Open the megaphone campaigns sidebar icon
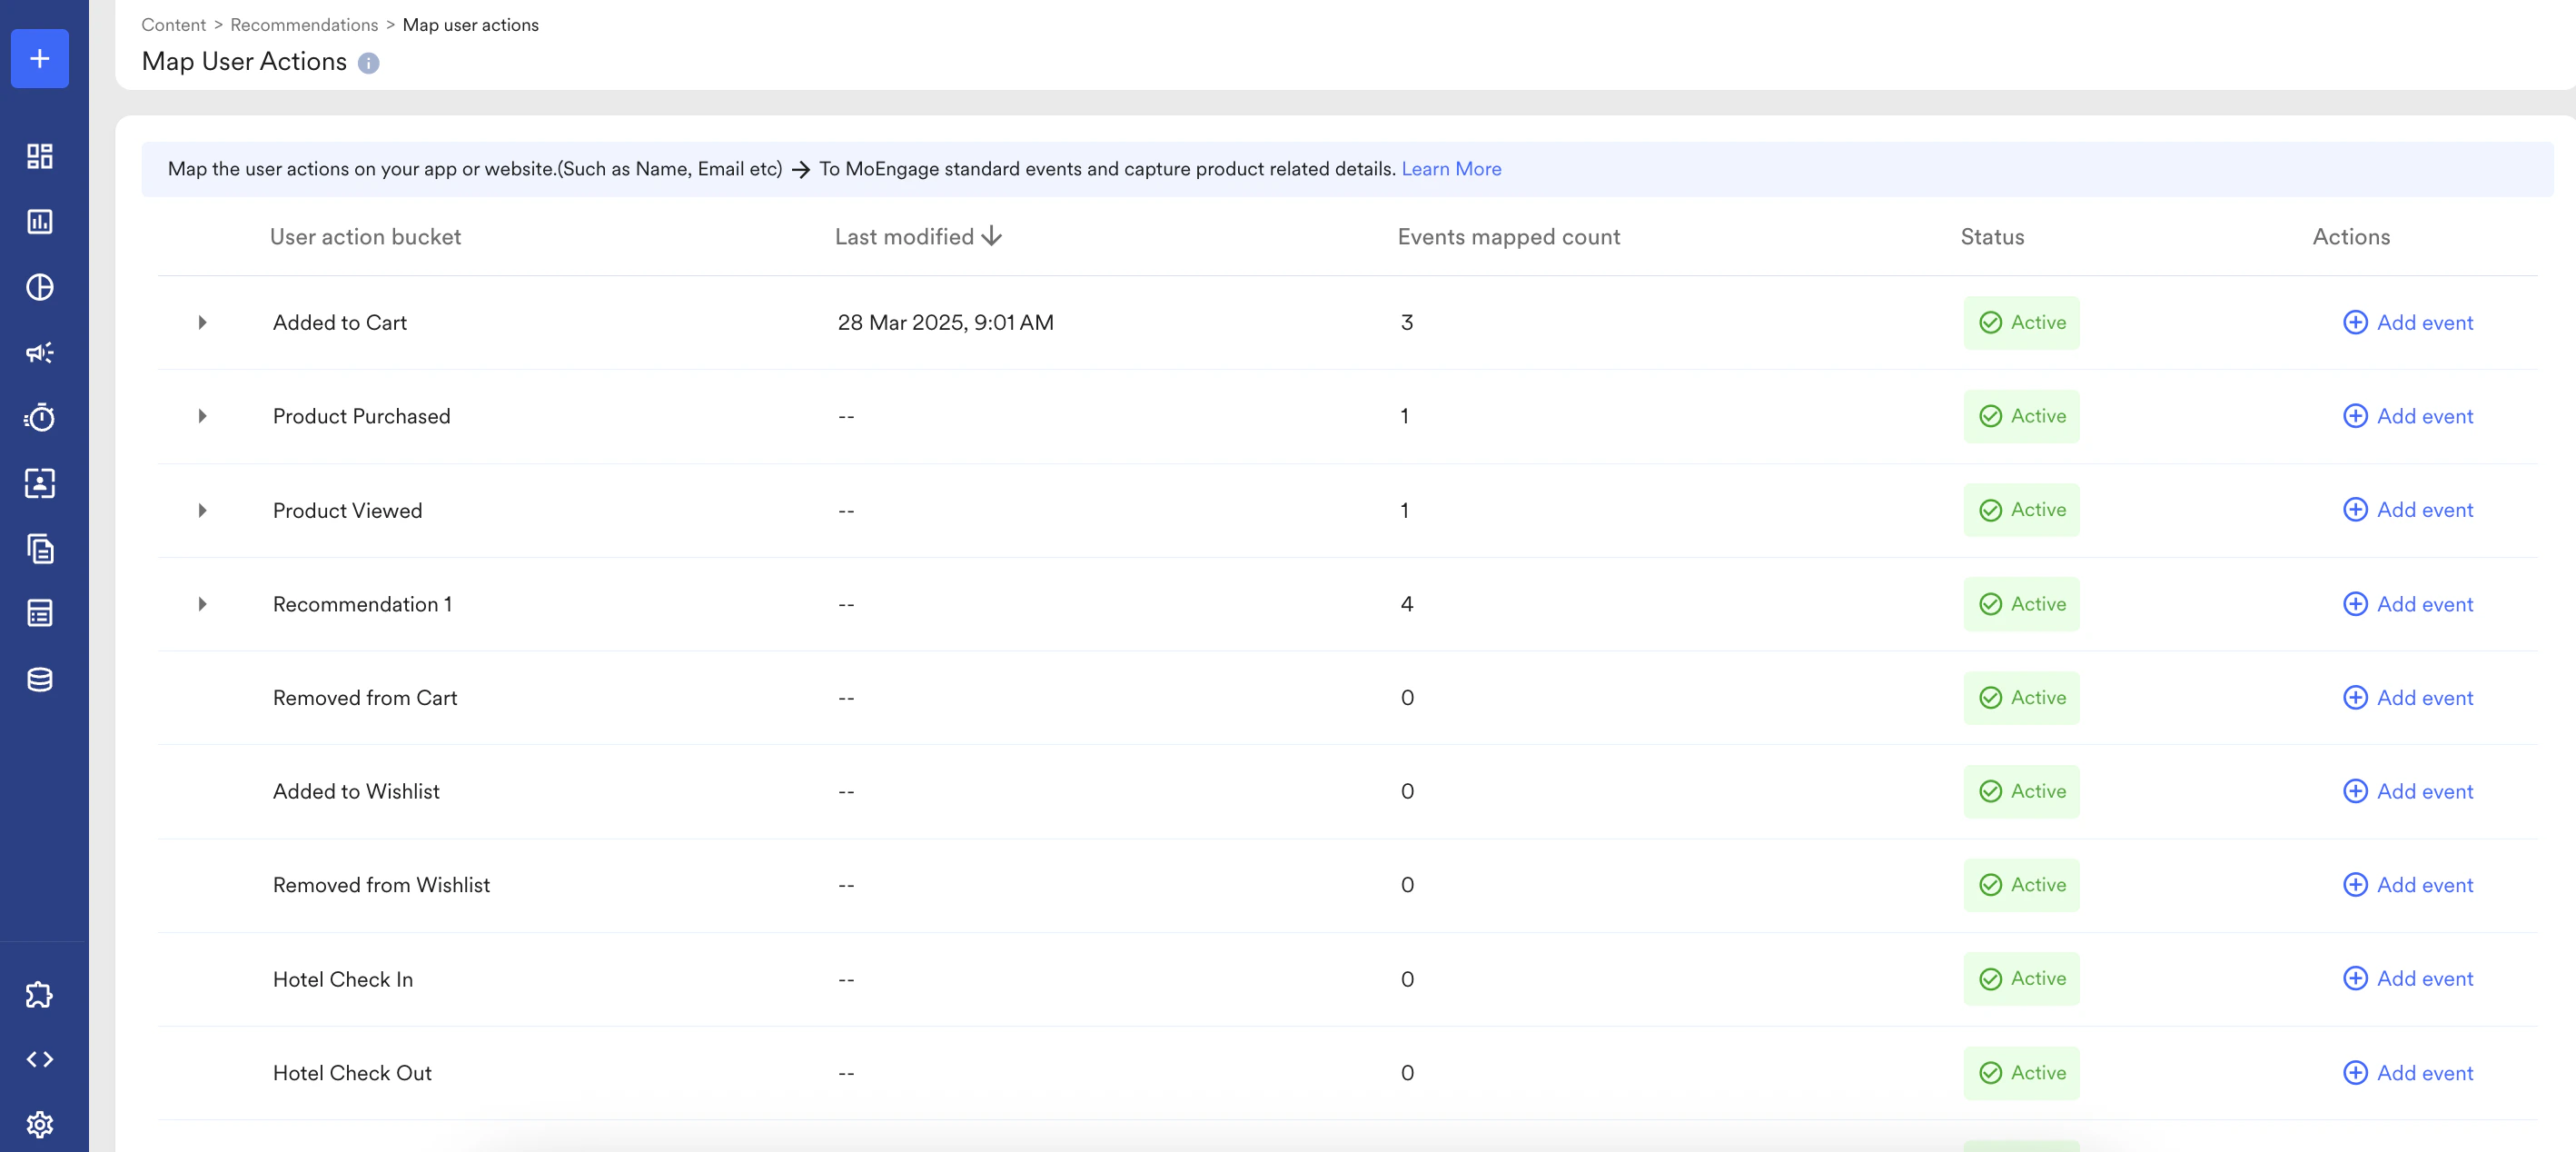Viewport: 2576px width, 1152px height. pyautogui.click(x=40, y=352)
